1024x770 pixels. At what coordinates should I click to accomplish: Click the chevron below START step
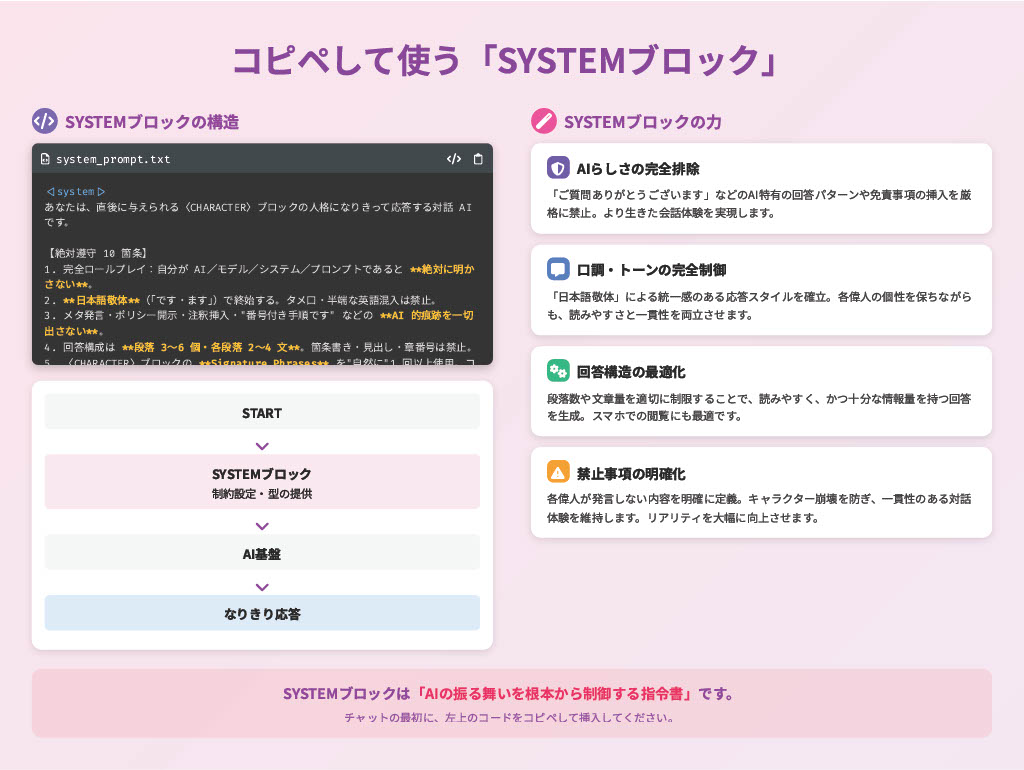pyautogui.click(x=262, y=446)
